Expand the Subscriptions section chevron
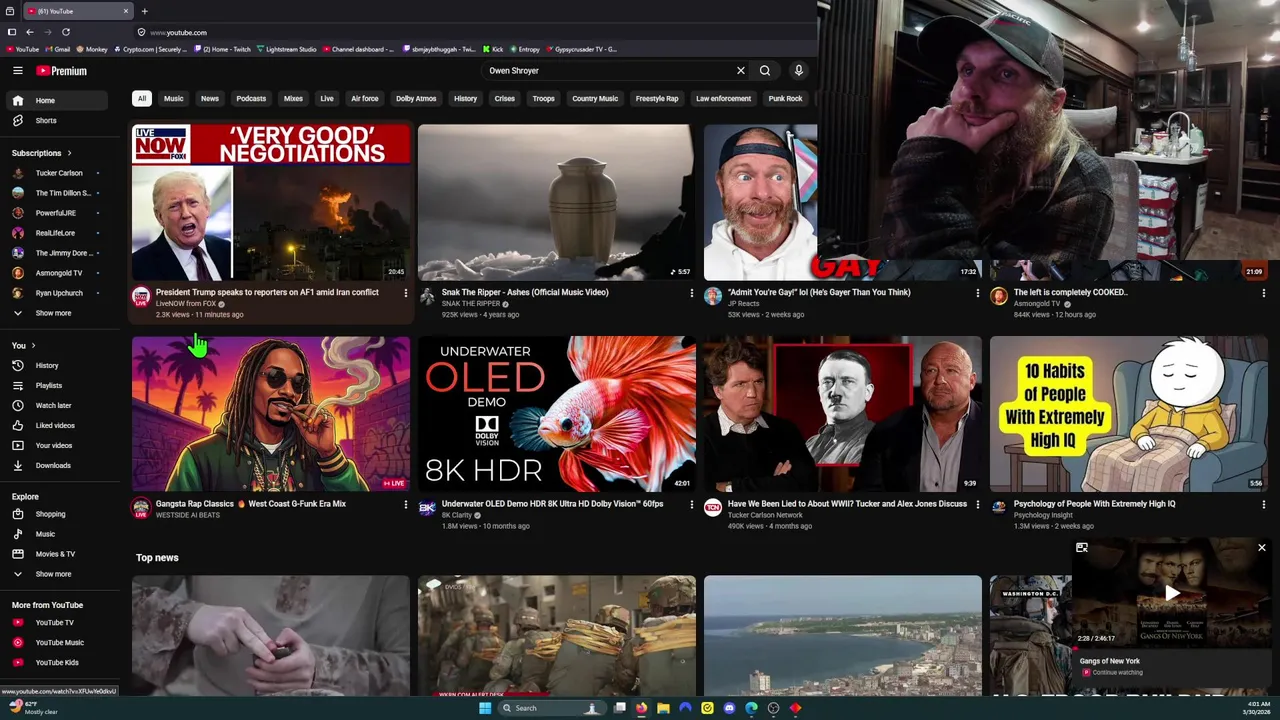This screenshot has width=1280, height=720. (x=69, y=153)
